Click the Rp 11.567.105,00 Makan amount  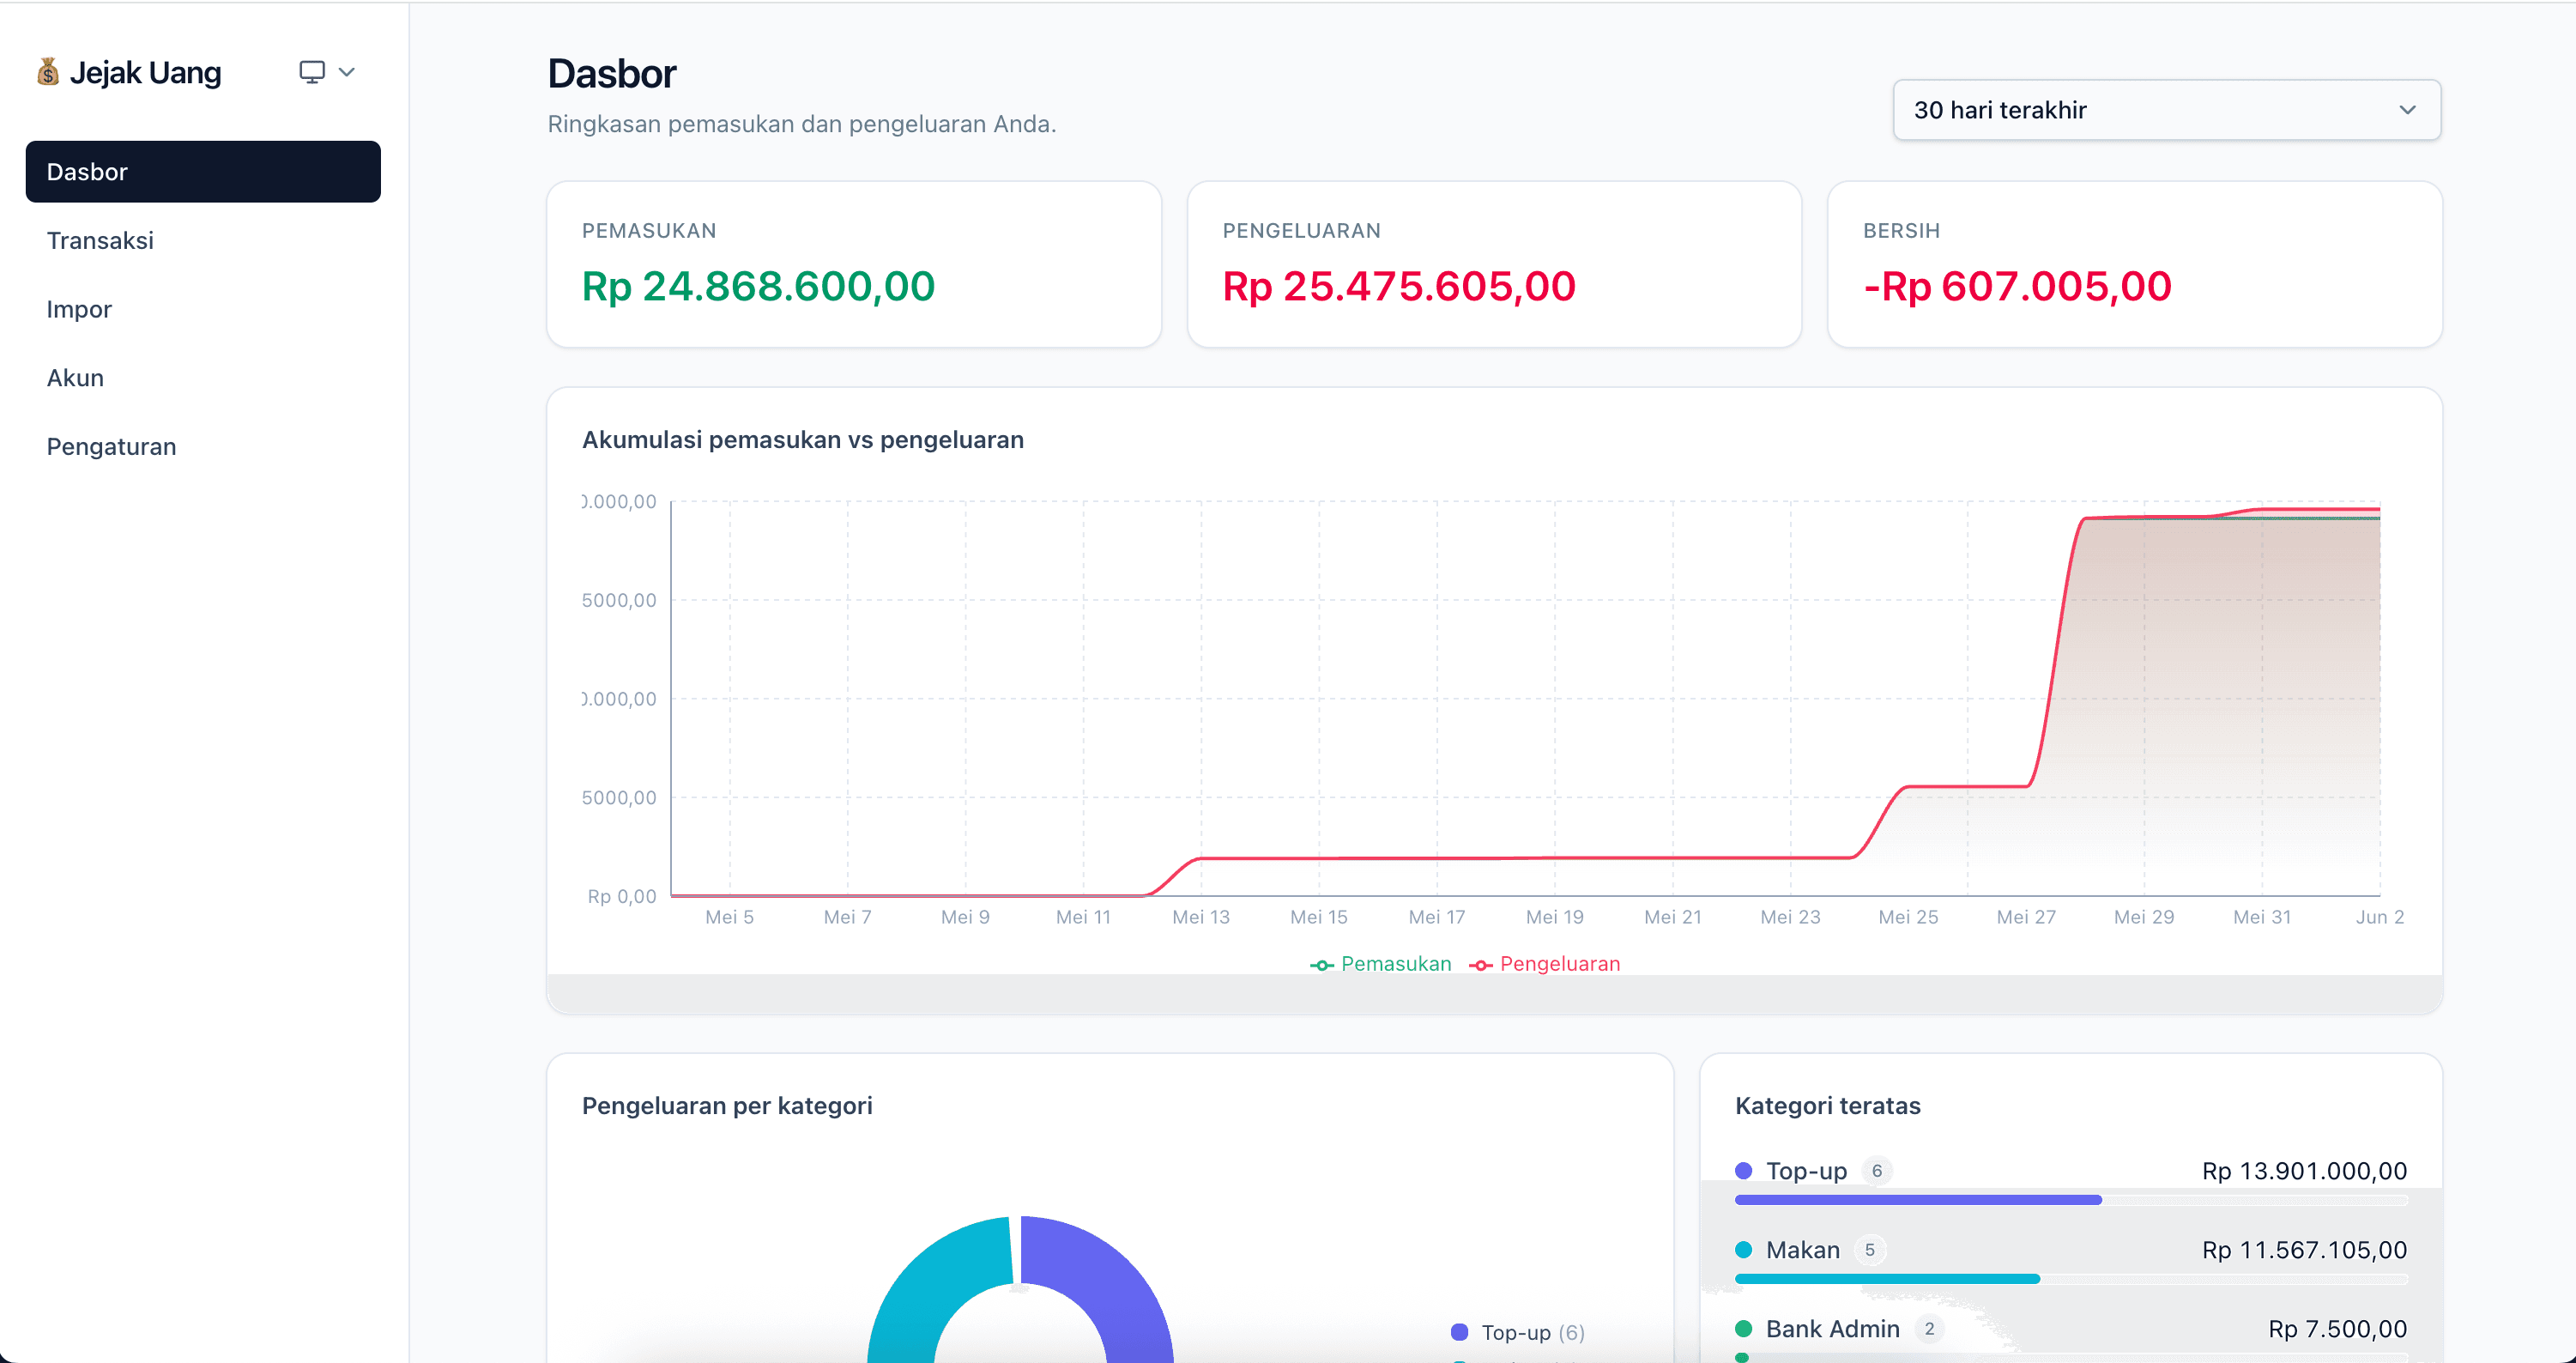tap(2305, 1250)
